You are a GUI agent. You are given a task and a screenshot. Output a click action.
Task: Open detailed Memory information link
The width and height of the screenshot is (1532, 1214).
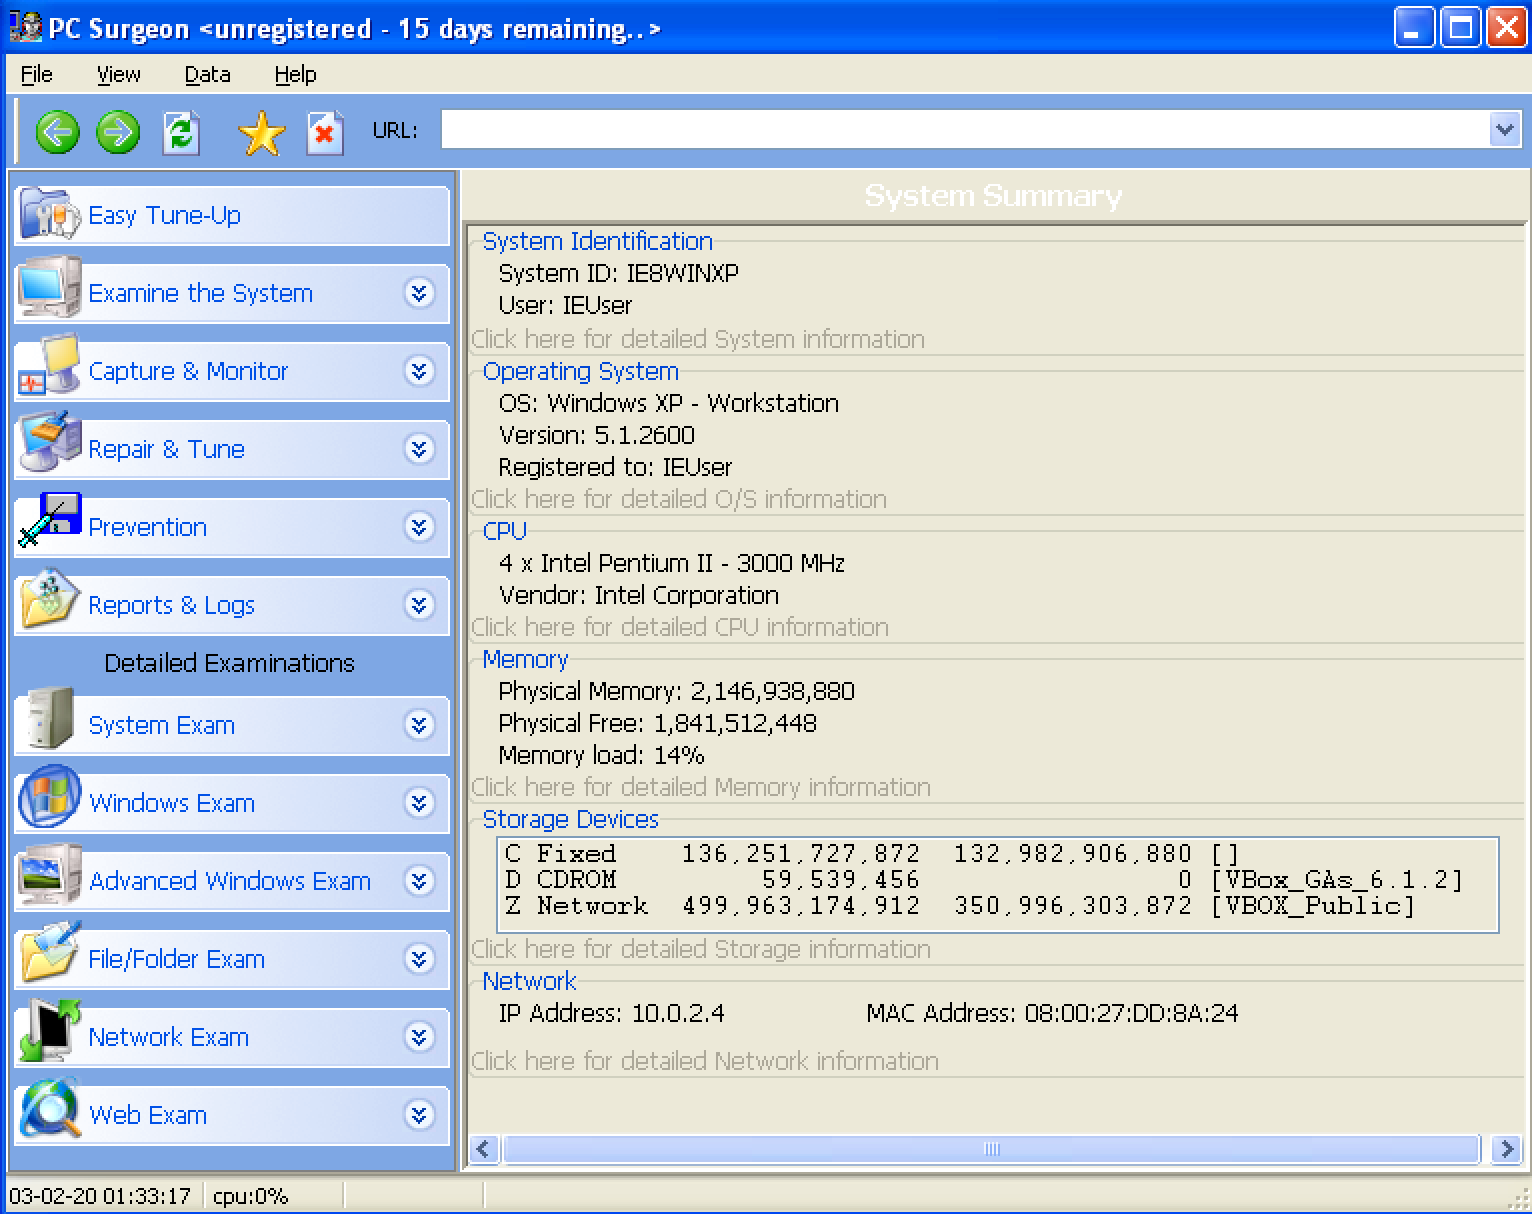click(x=701, y=787)
